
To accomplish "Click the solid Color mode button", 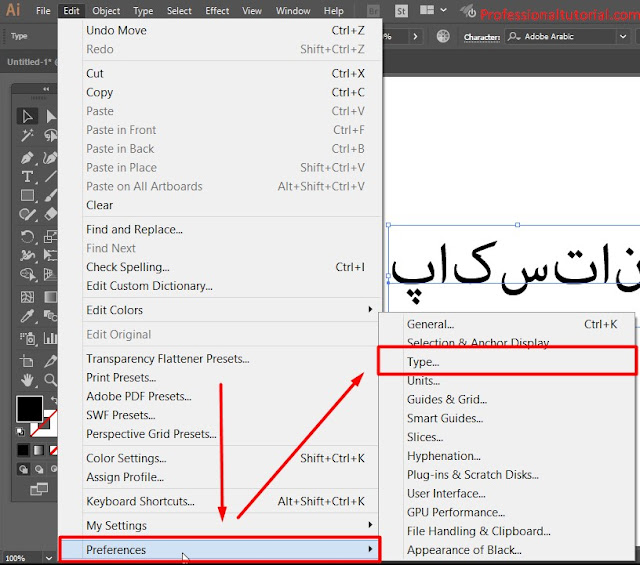I will point(23,450).
